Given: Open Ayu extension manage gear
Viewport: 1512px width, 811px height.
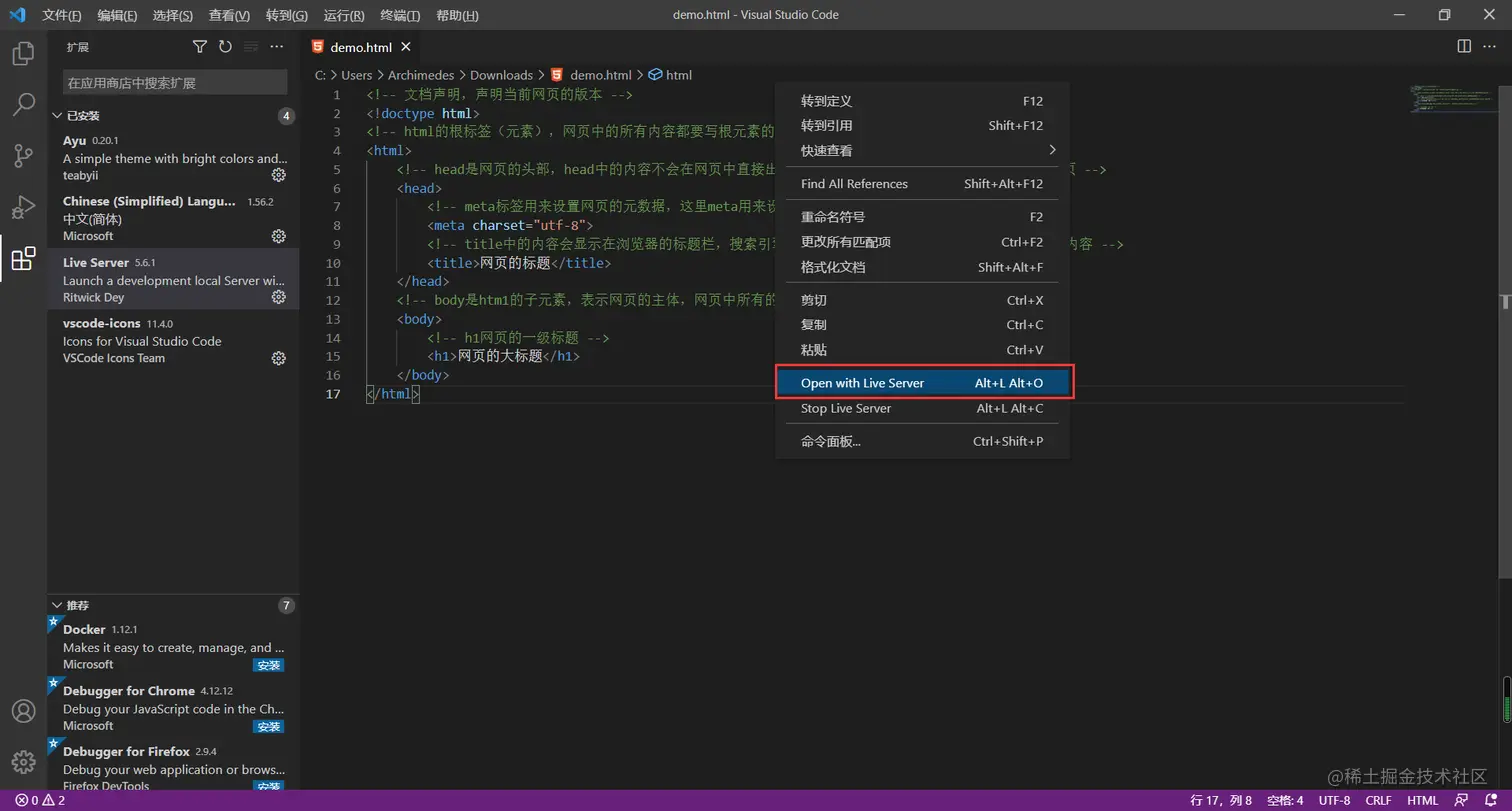Looking at the screenshot, I should click(279, 175).
